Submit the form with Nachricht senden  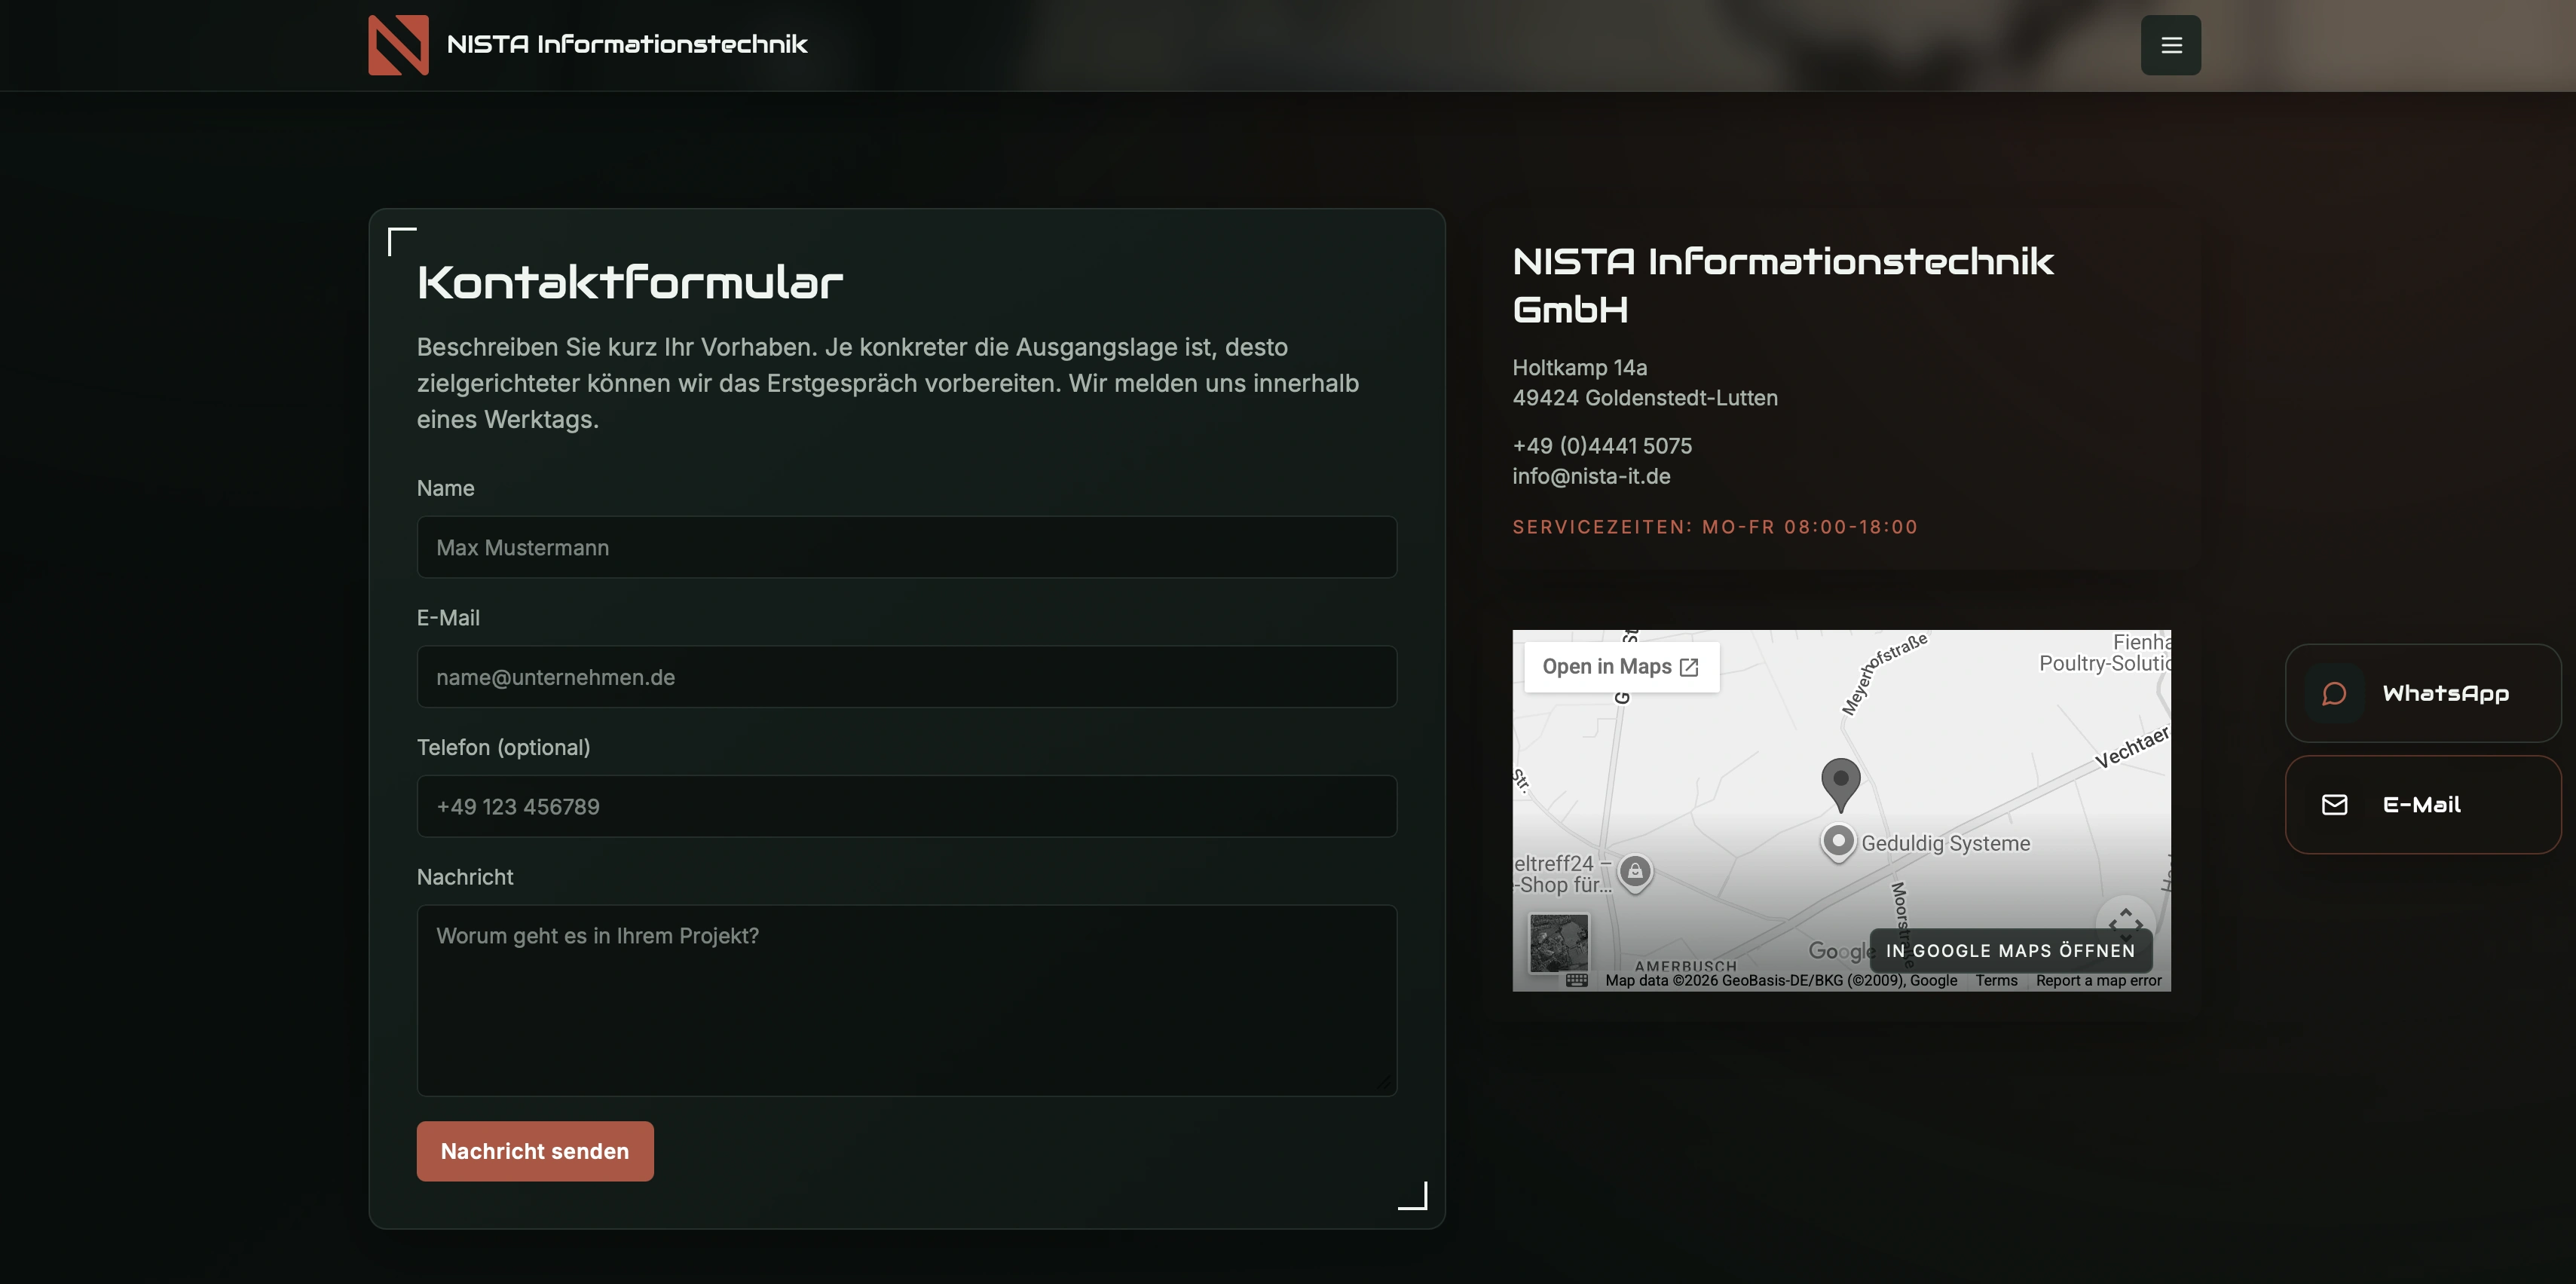535,1151
